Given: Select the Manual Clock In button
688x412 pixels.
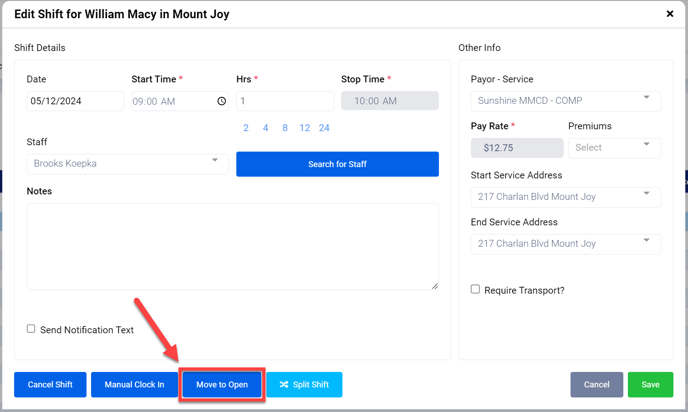Looking at the screenshot, I should (x=134, y=384).
